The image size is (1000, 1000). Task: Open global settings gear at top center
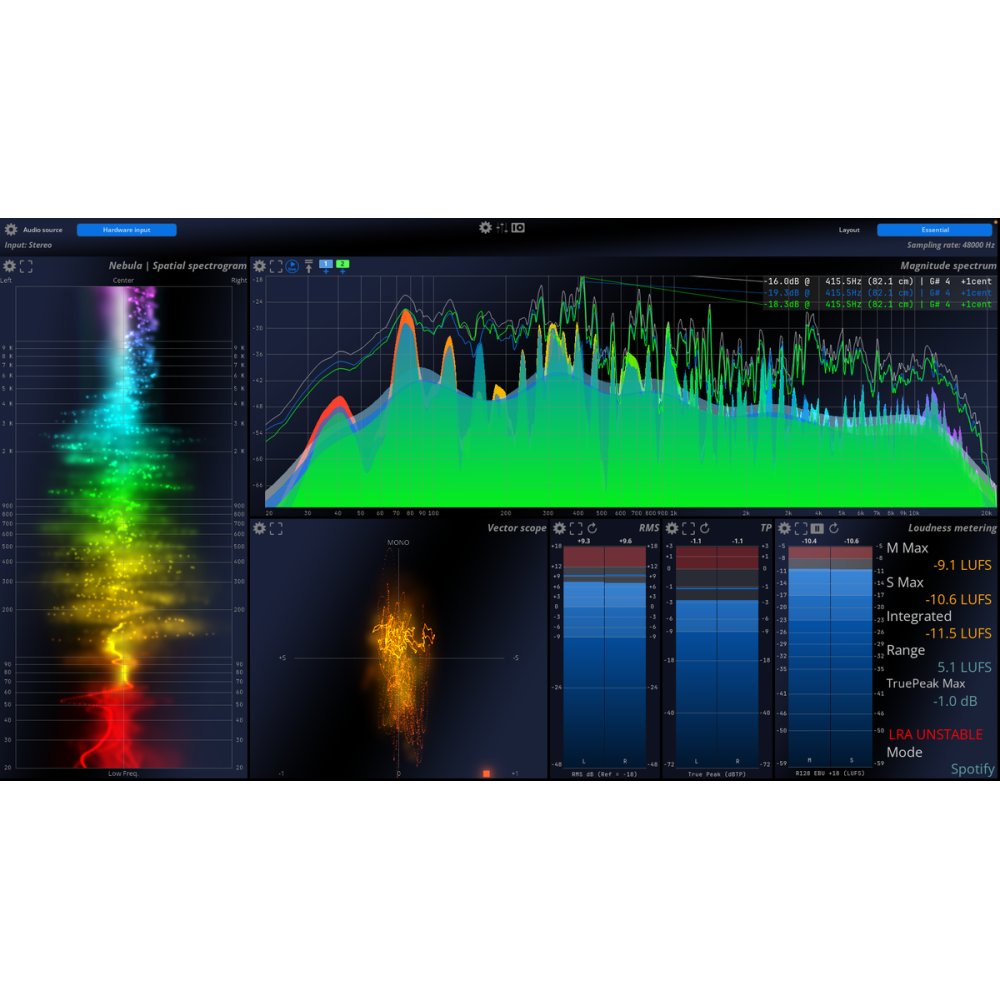(x=485, y=228)
